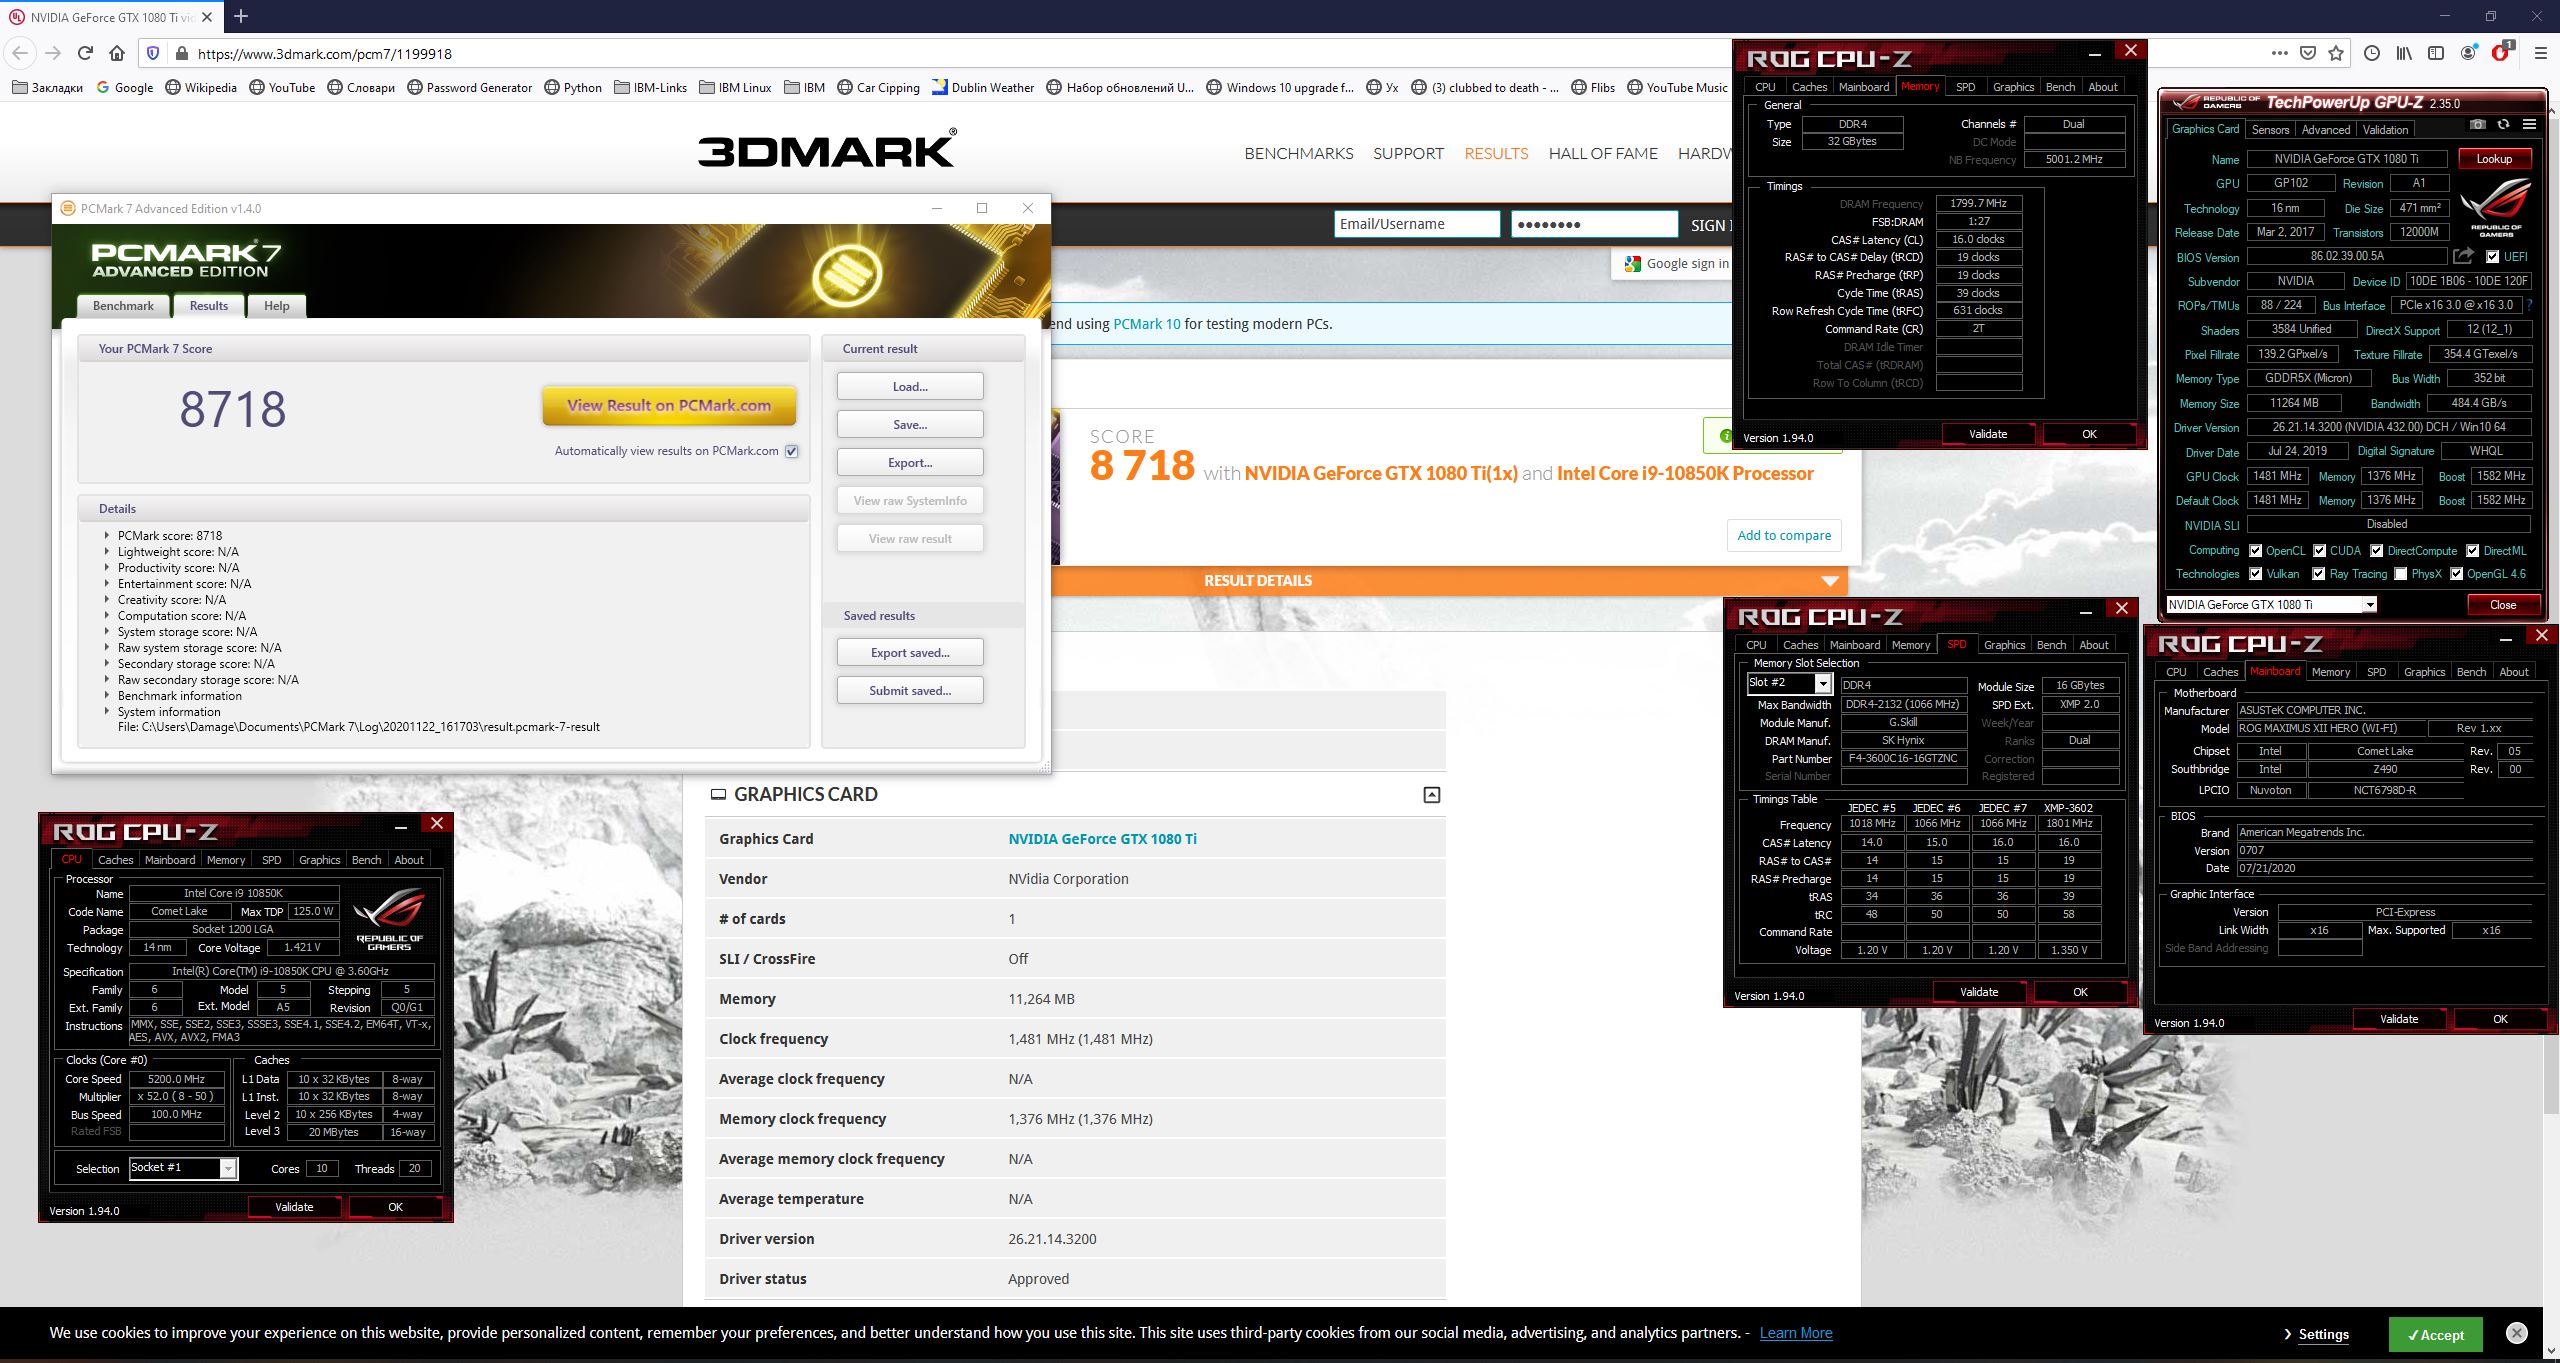
Task: Click the Lookup button in GPU-Z
Action: [x=2494, y=159]
